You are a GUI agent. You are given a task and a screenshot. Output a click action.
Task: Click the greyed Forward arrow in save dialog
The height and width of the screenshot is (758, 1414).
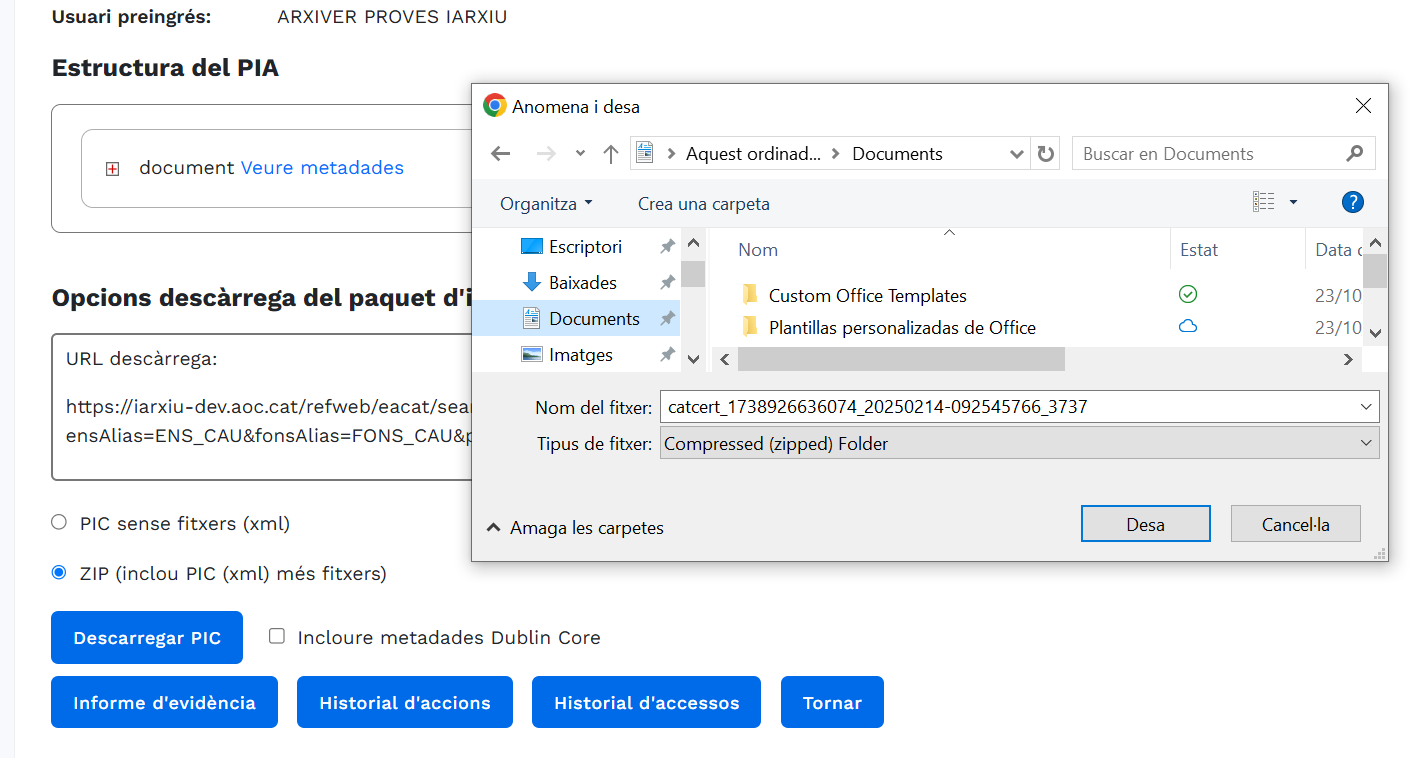point(546,154)
